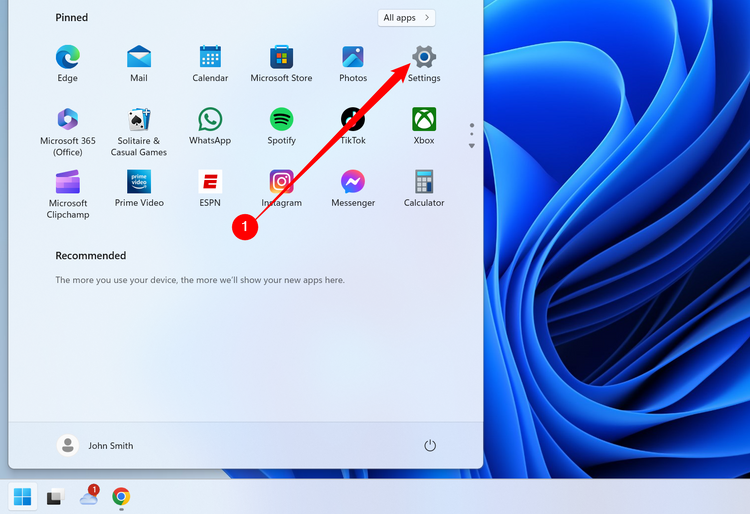Open the weather widget with notification badge

pos(89,495)
